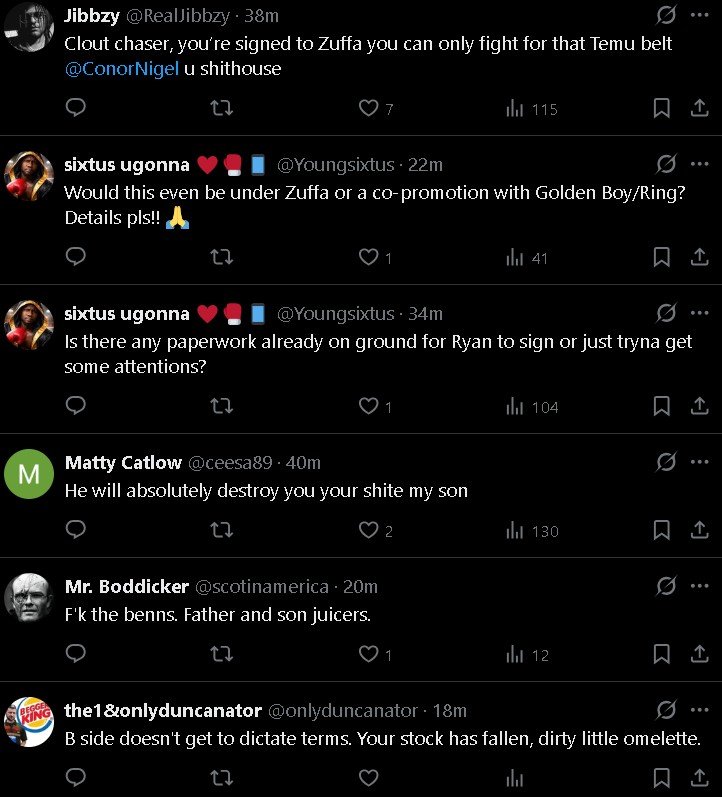Repost Jibbzy's tweet about Temu belt

[x=222, y=109]
